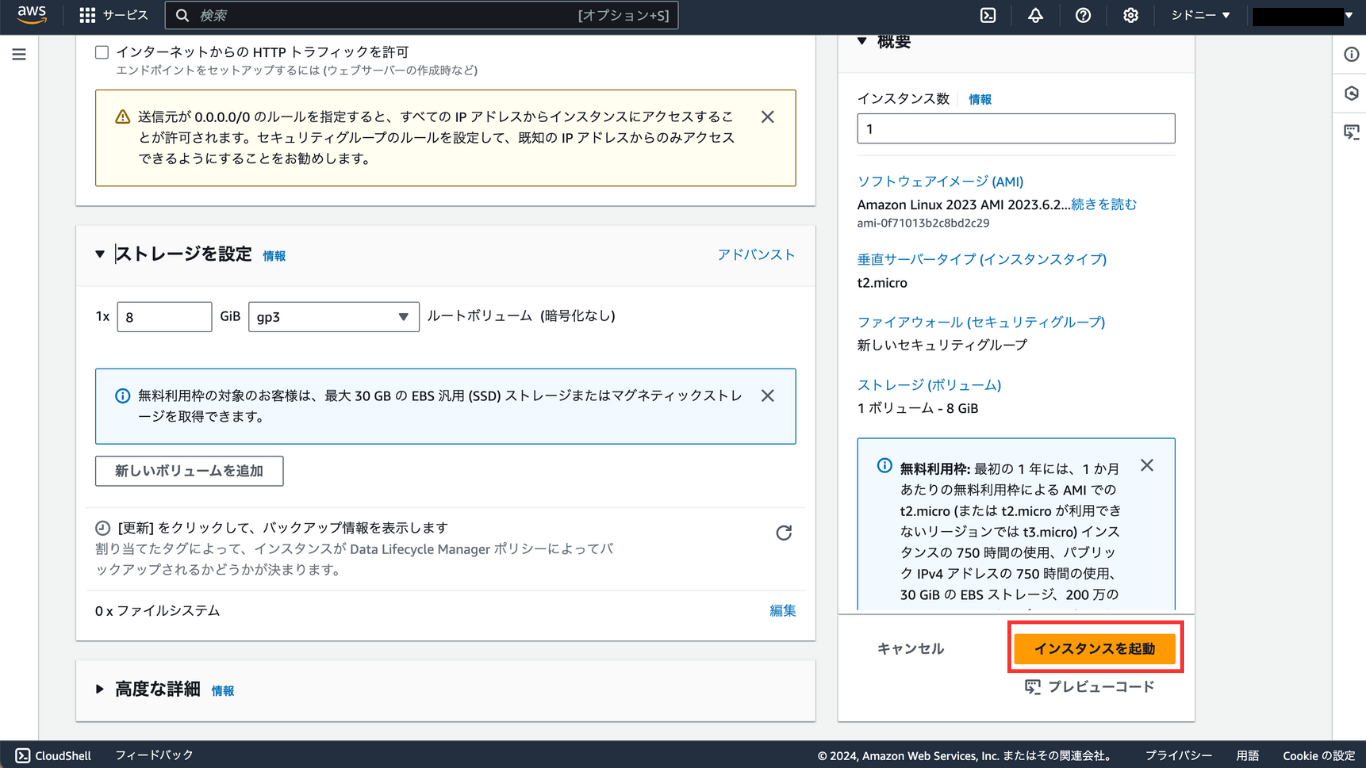This screenshot has width=1366, height=768.
Task: Open the help question mark icon
Action: [1083, 15]
